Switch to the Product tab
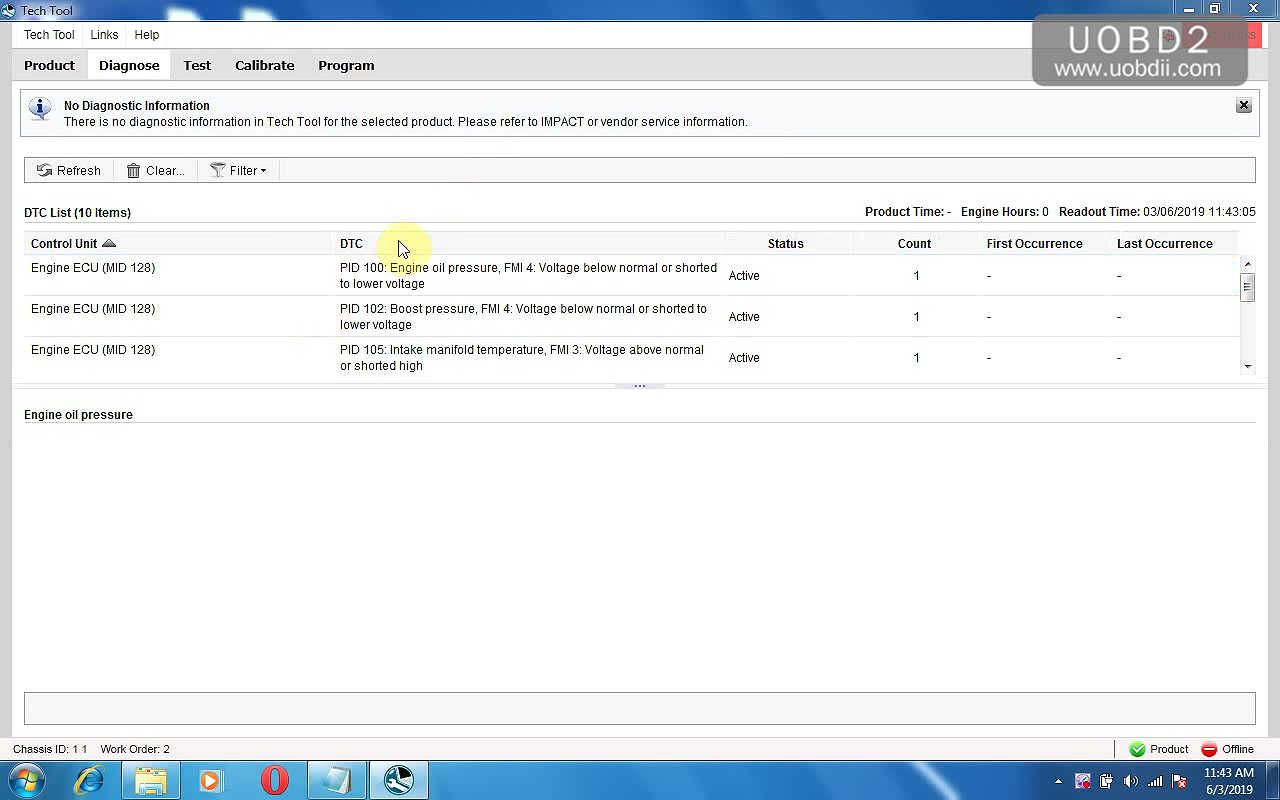1280x800 pixels. click(x=49, y=65)
